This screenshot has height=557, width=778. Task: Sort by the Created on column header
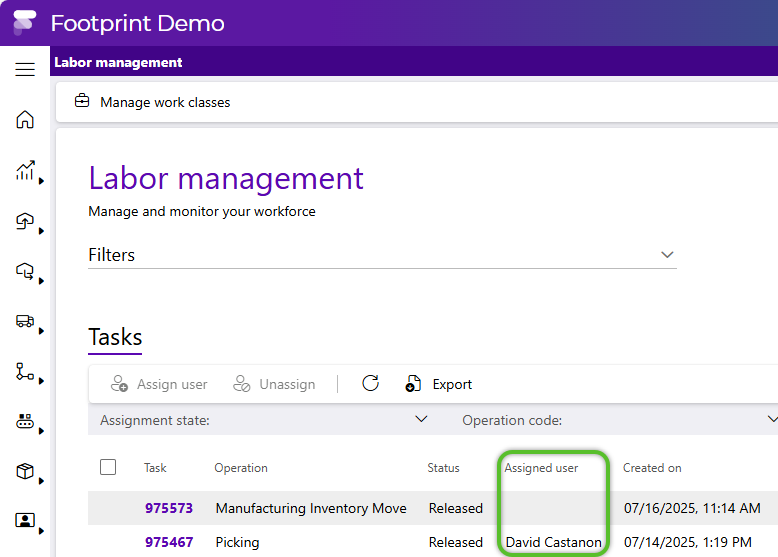pyautogui.click(x=652, y=468)
